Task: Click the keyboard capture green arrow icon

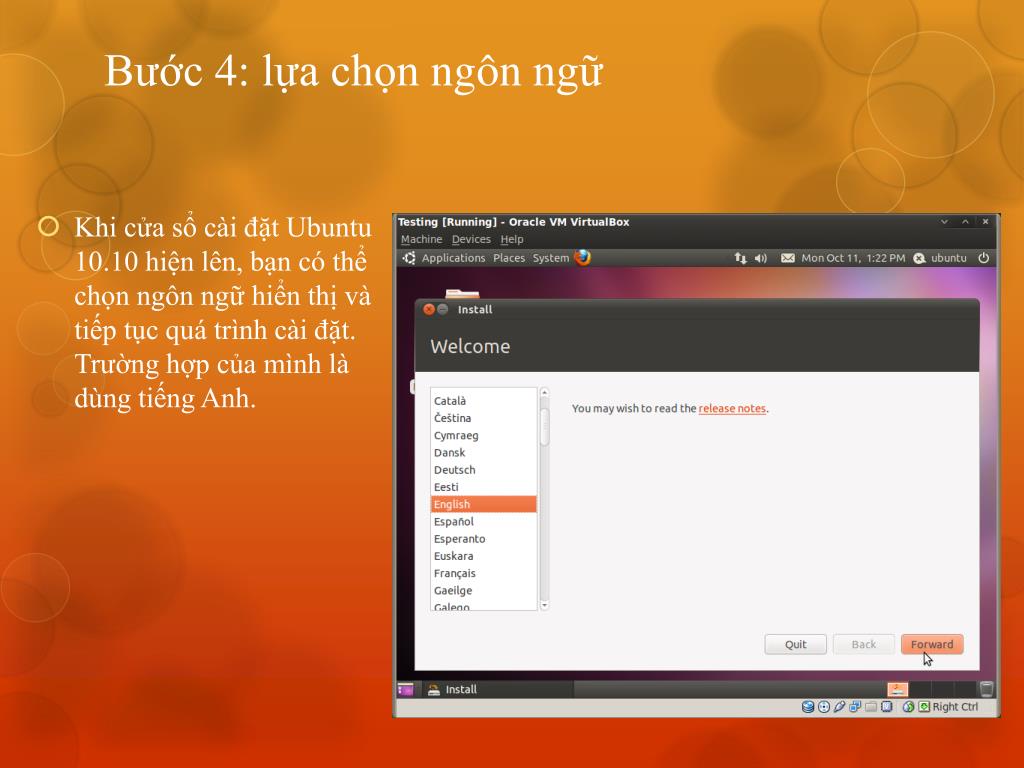Action: pyautogui.click(x=924, y=707)
